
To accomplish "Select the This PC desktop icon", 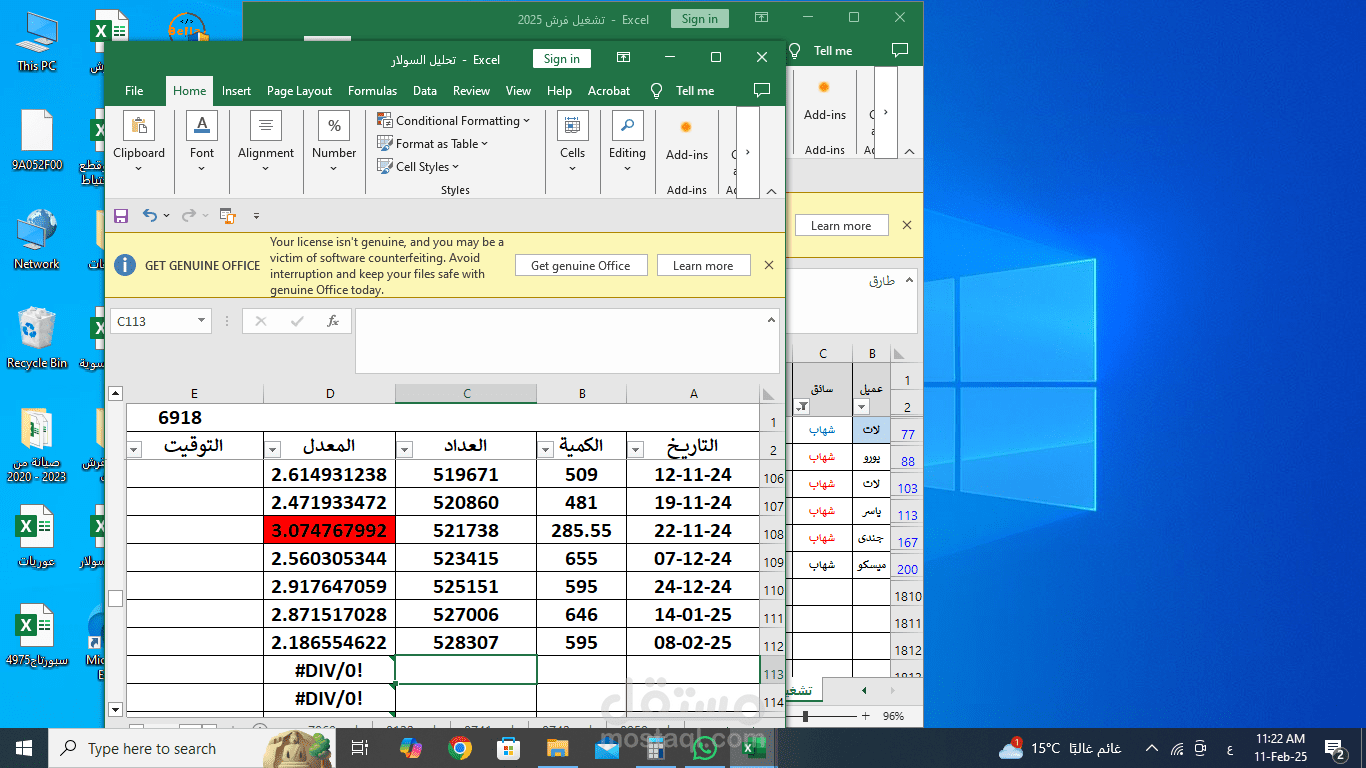I will (37, 42).
